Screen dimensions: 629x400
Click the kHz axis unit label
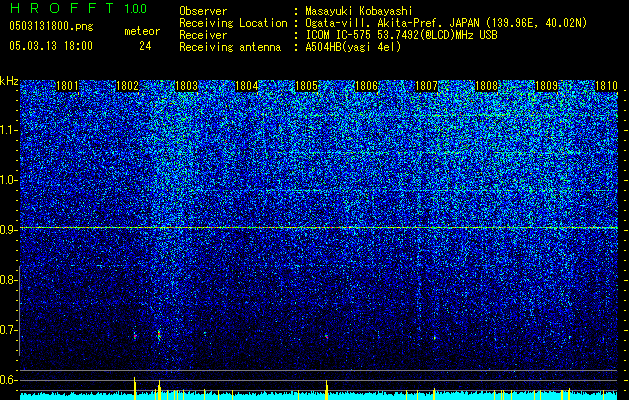coord(9,81)
